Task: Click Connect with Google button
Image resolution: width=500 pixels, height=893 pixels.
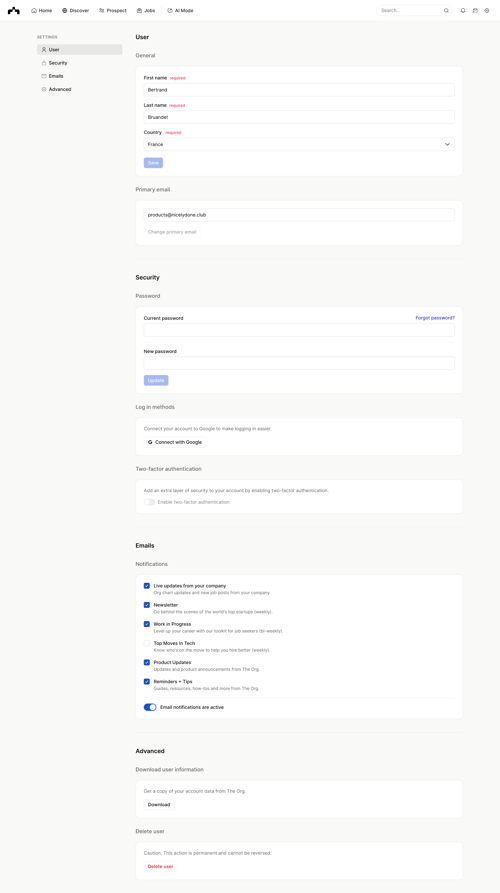Action: 175,442
